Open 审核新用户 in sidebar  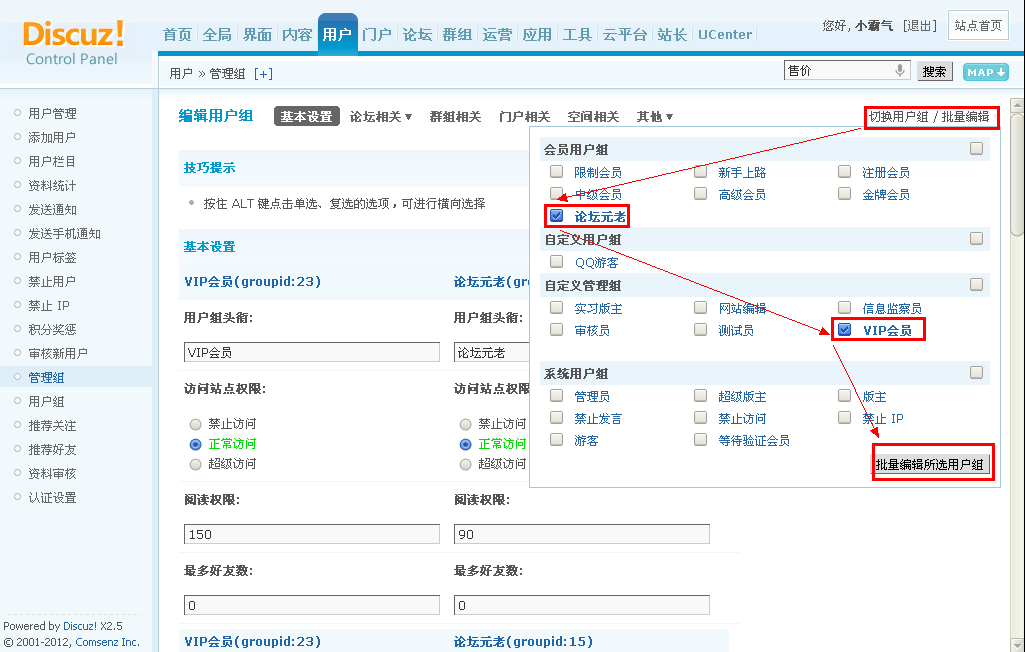coord(58,353)
